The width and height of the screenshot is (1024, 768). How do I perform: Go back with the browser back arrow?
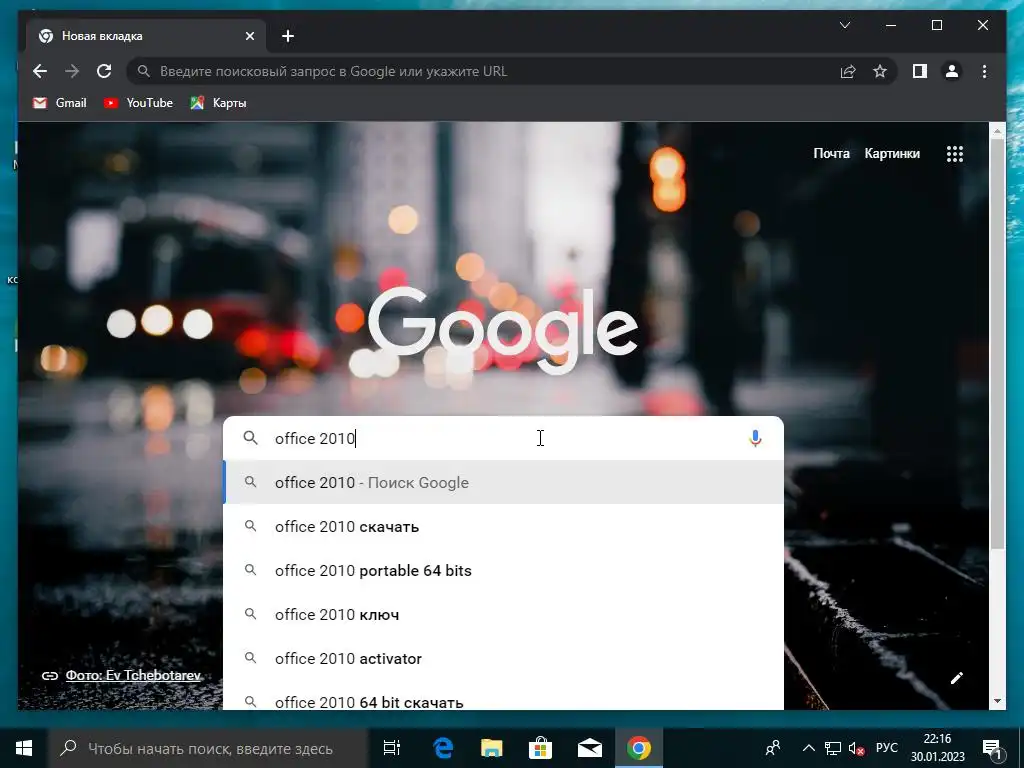click(40, 71)
